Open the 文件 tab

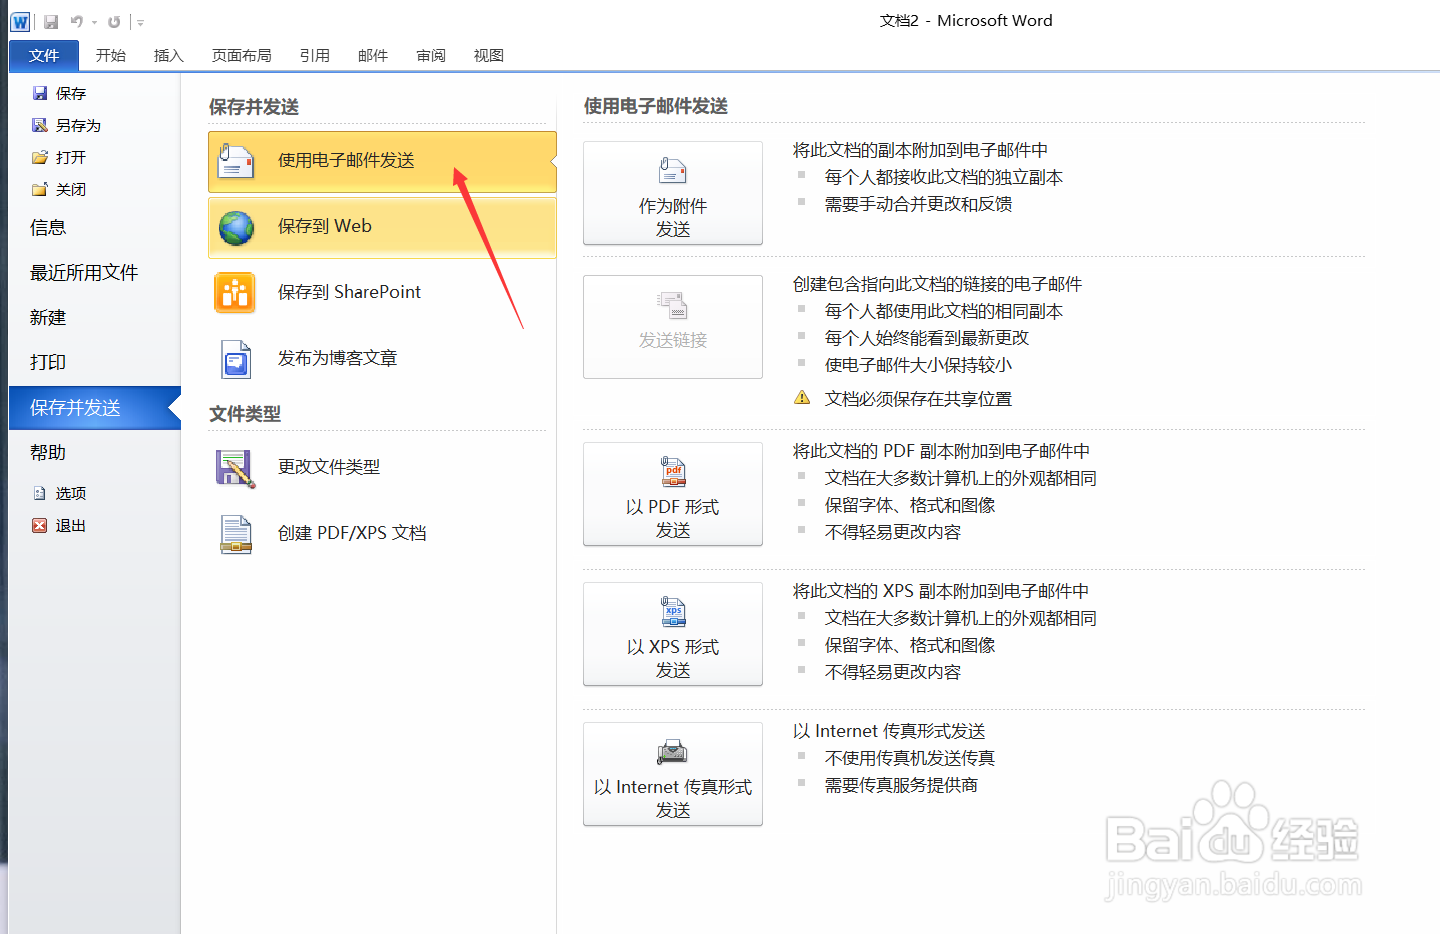[x=44, y=56]
